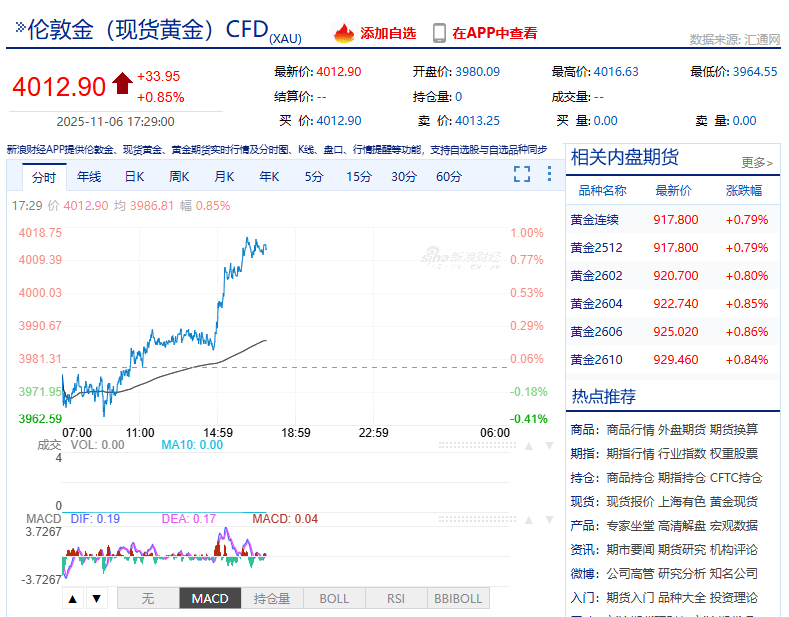Open the 黄金2512 futures link

(x=596, y=248)
